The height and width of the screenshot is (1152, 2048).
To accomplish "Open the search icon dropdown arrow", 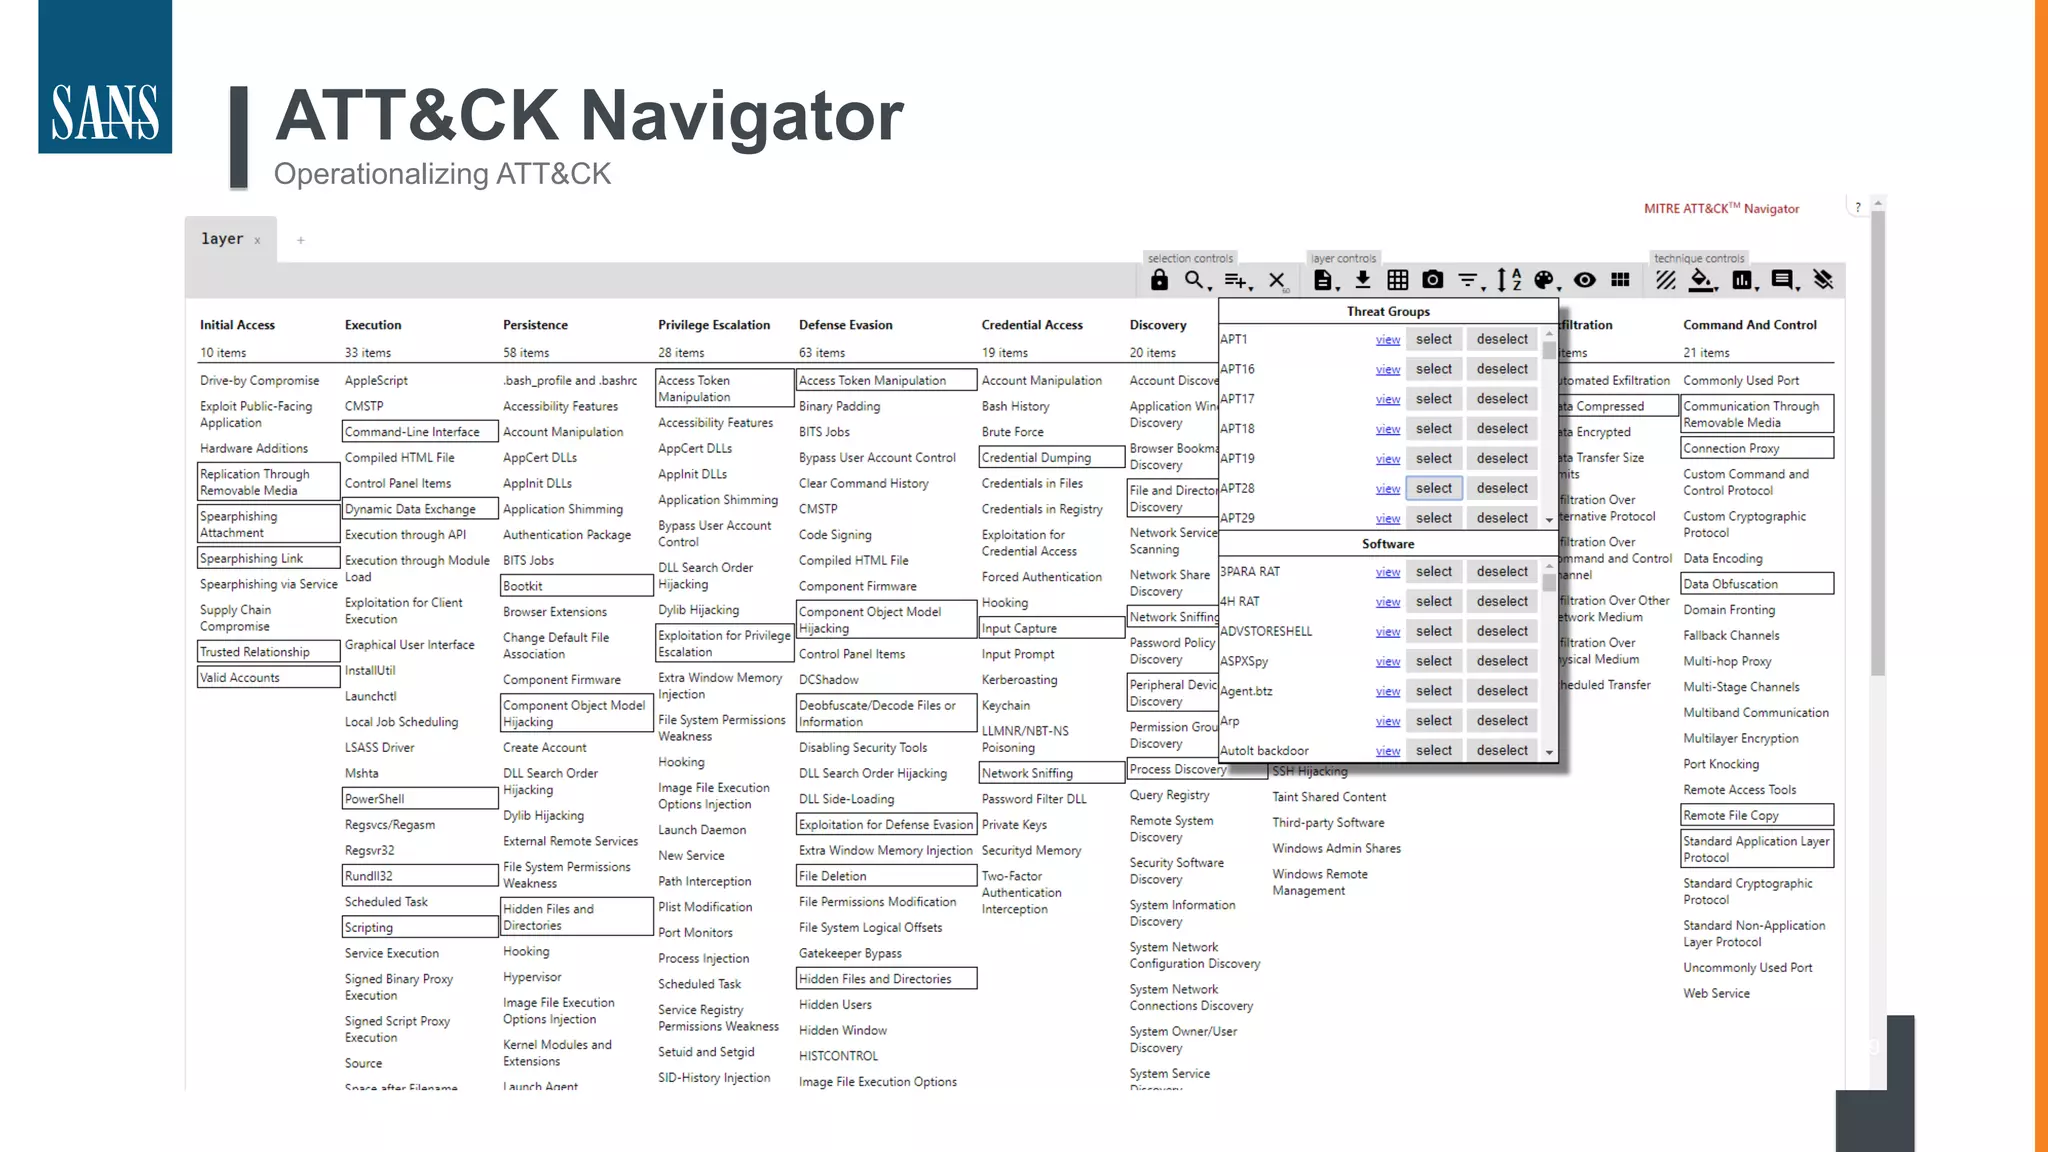I will pos(1210,289).
